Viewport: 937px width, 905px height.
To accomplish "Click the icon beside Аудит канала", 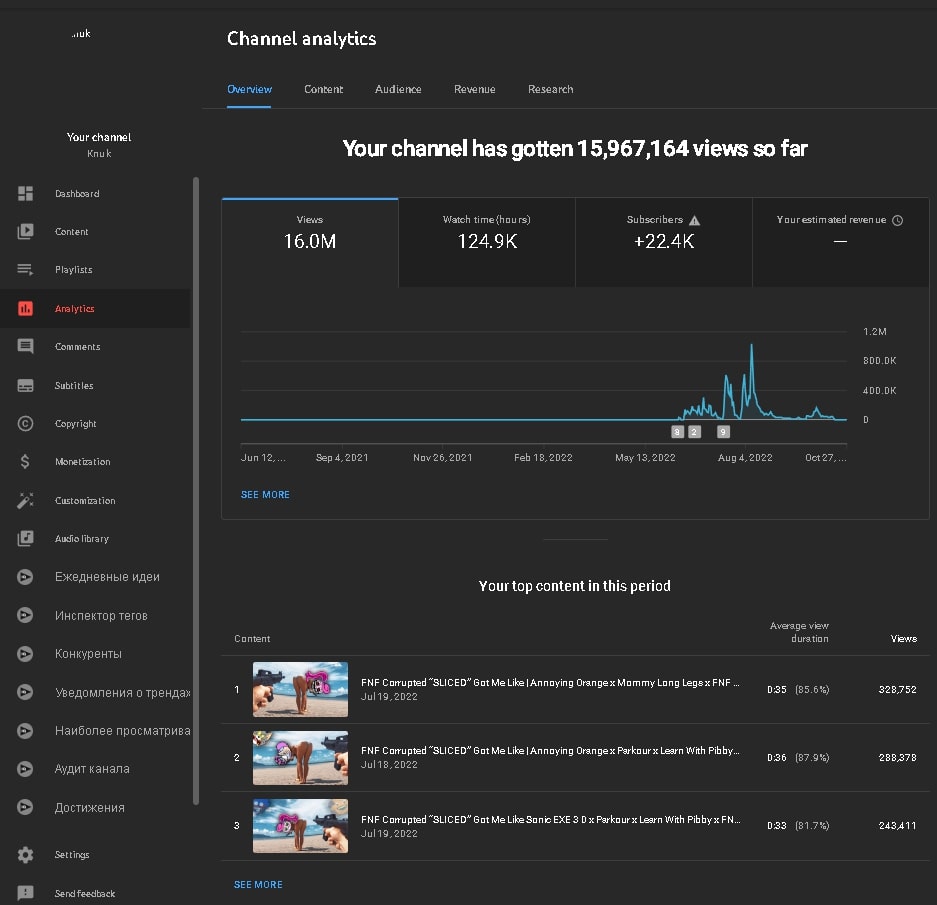I will [x=25, y=769].
